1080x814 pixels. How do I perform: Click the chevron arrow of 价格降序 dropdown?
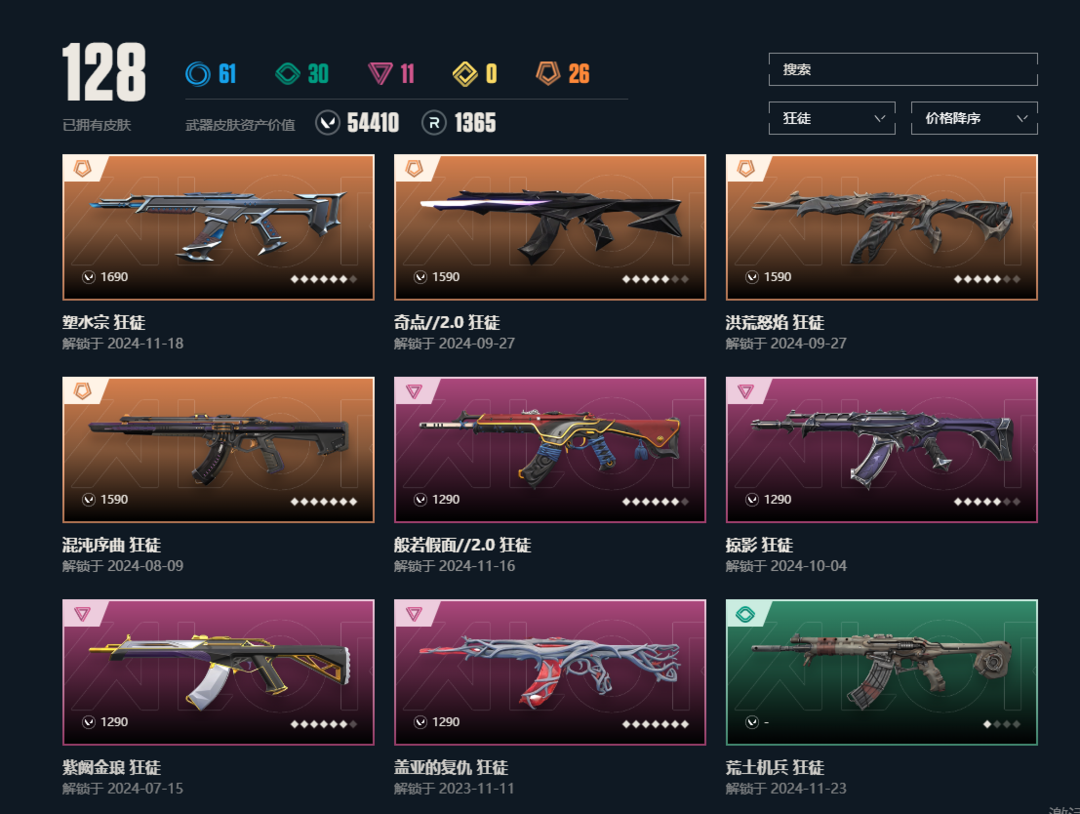[1022, 118]
